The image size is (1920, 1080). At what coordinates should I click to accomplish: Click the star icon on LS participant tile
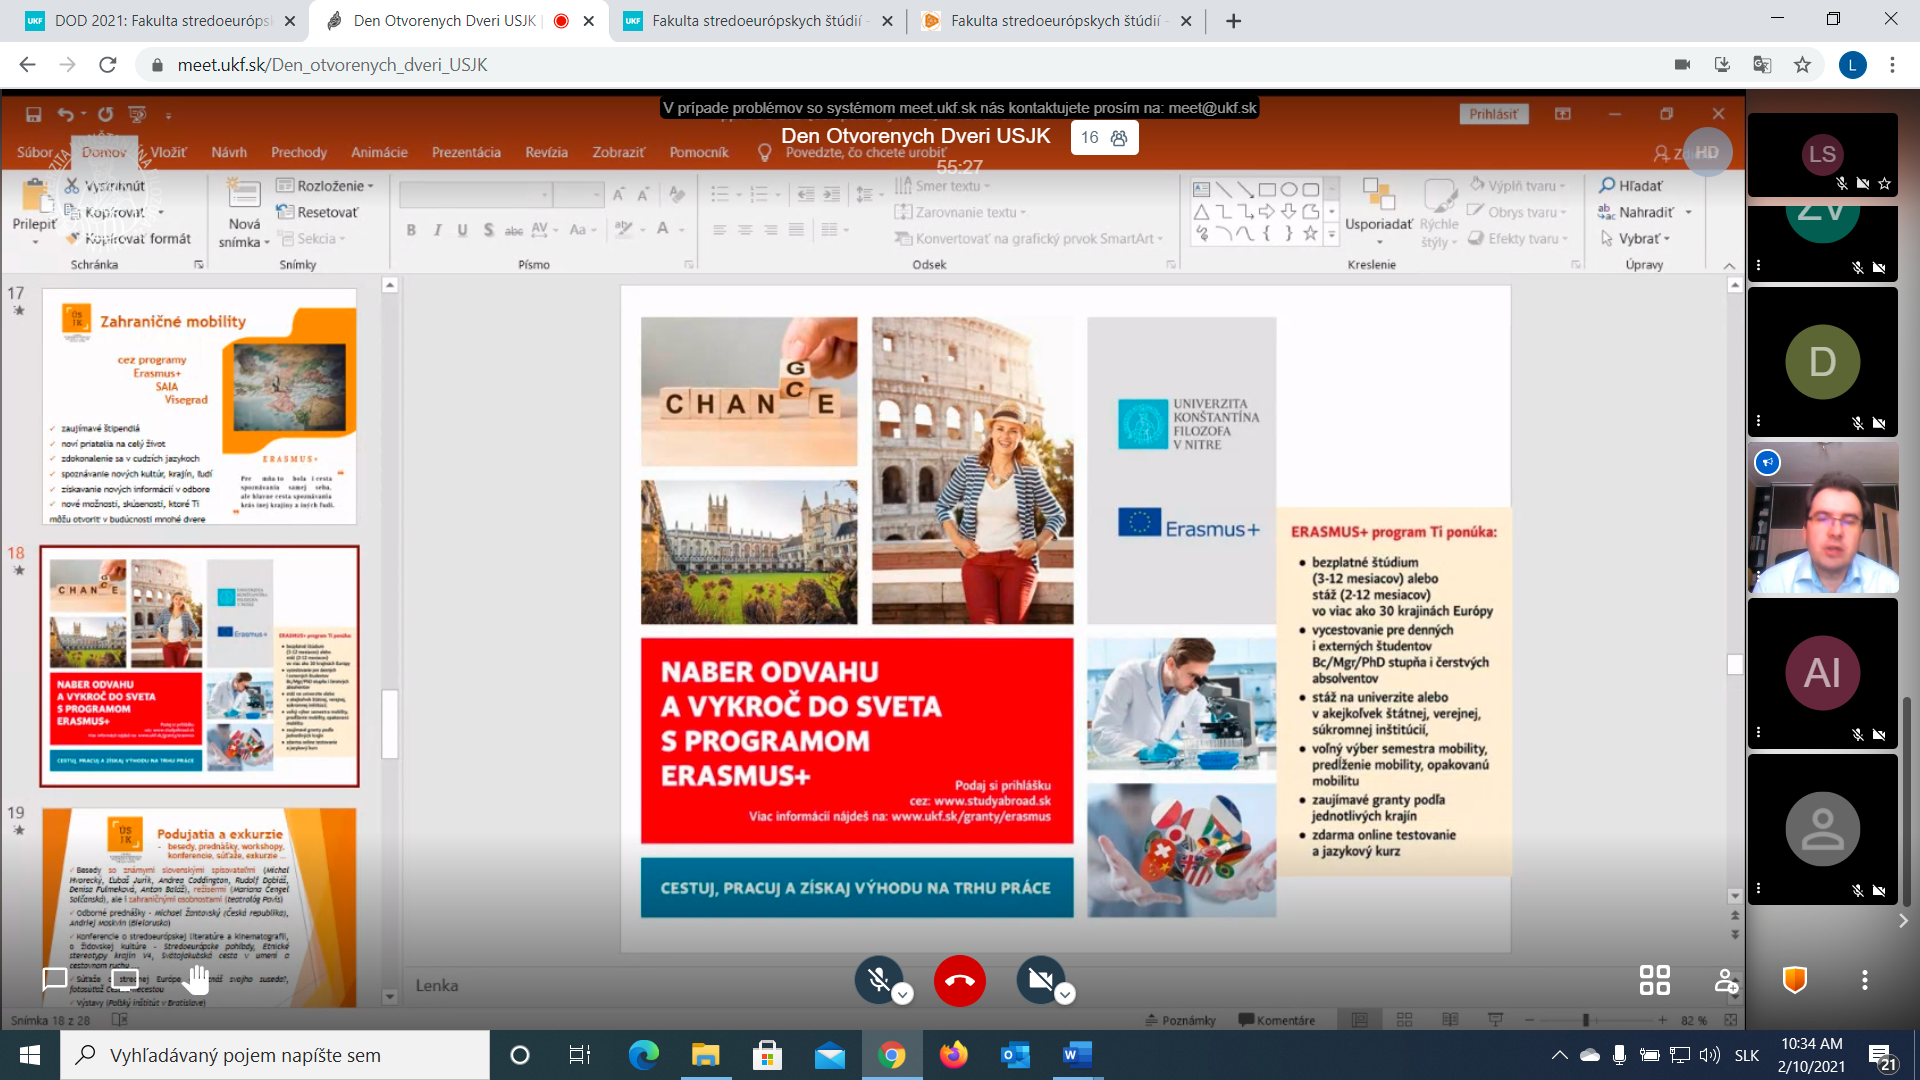tap(1885, 184)
